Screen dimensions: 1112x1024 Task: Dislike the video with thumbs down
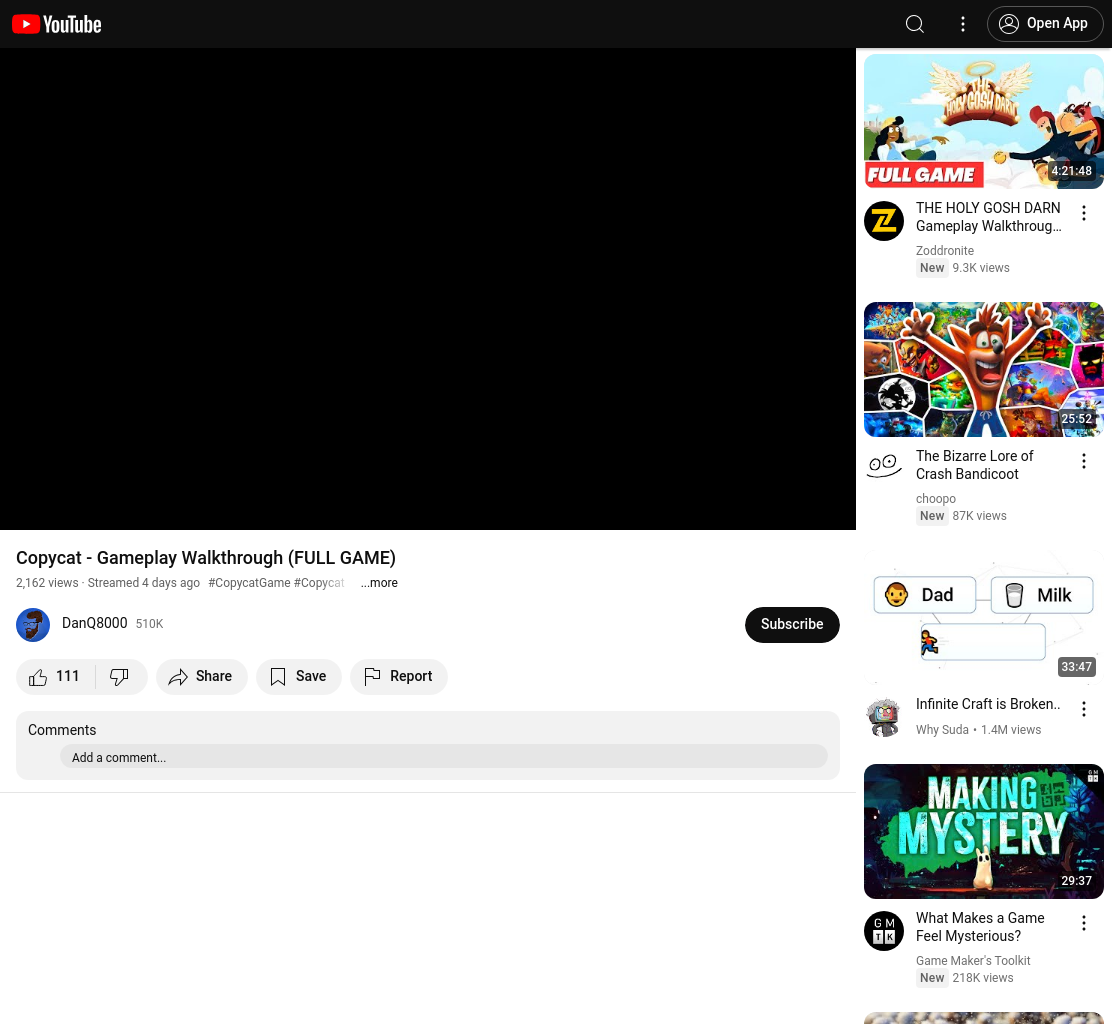click(121, 677)
